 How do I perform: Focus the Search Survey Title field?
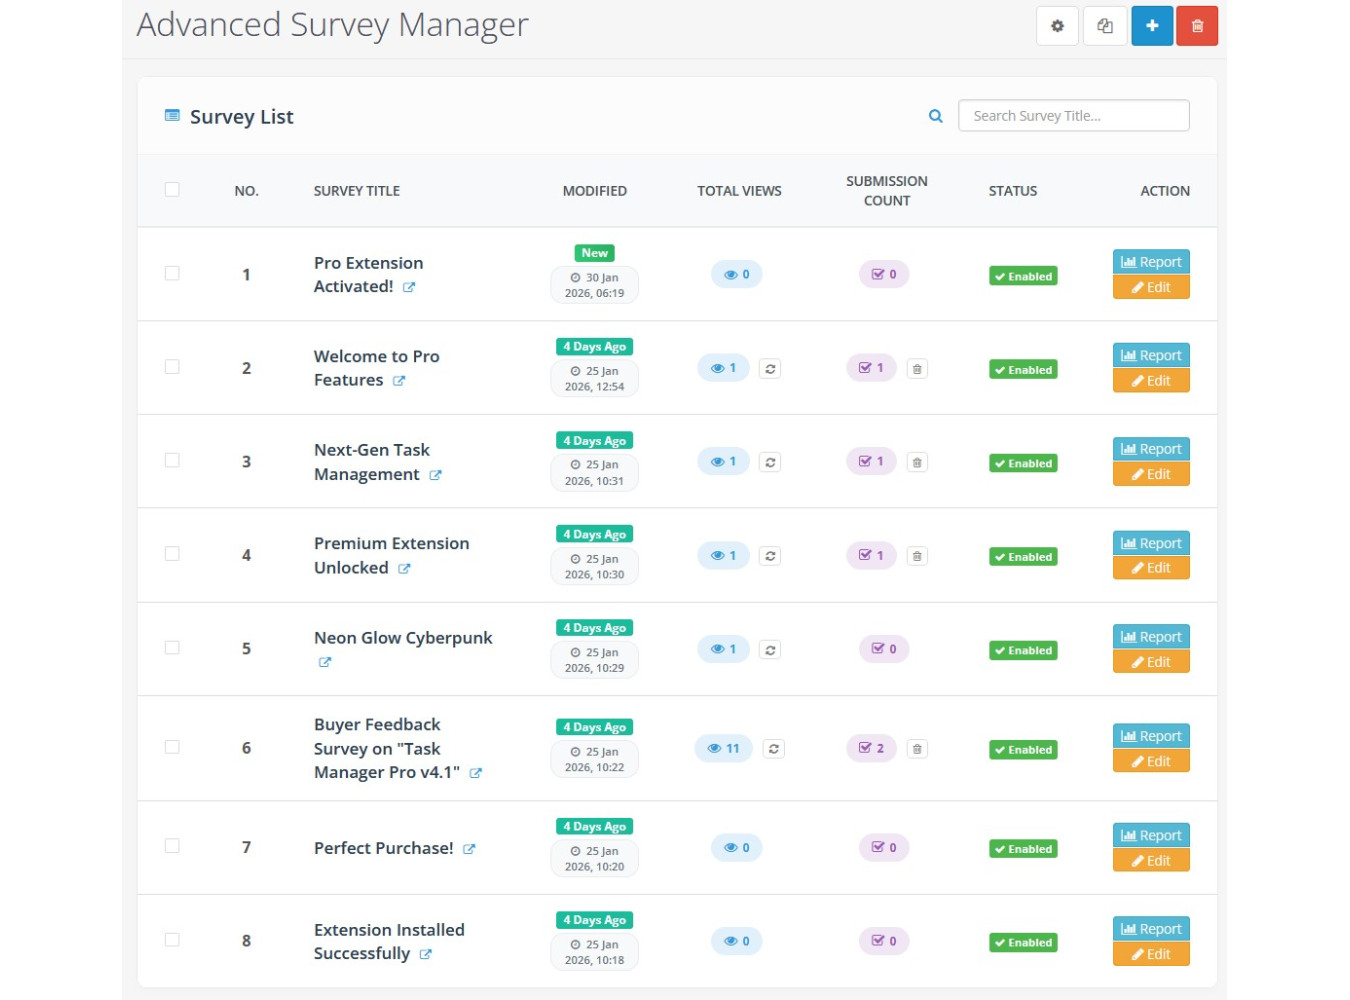click(x=1073, y=116)
